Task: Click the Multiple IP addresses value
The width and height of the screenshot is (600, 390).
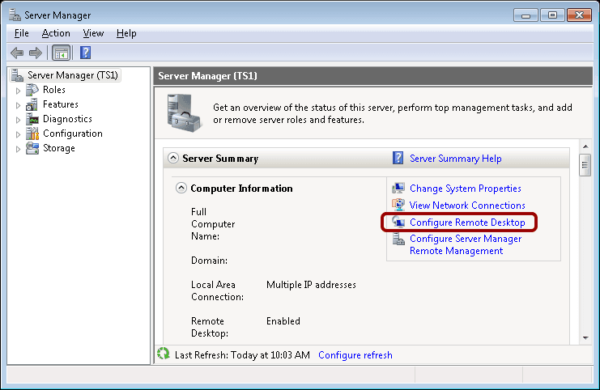Action: point(311,285)
